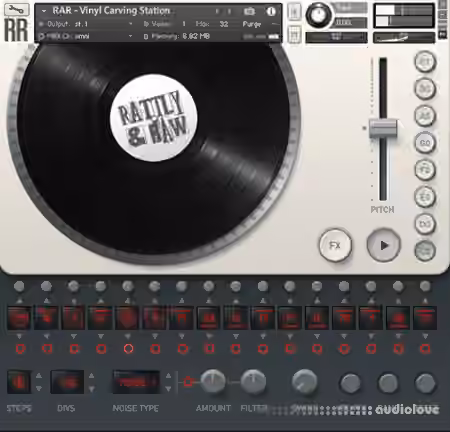The width and height of the screenshot is (450, 432).
Task: Take a snapshot with the camera icon
Action: (249, 12)
